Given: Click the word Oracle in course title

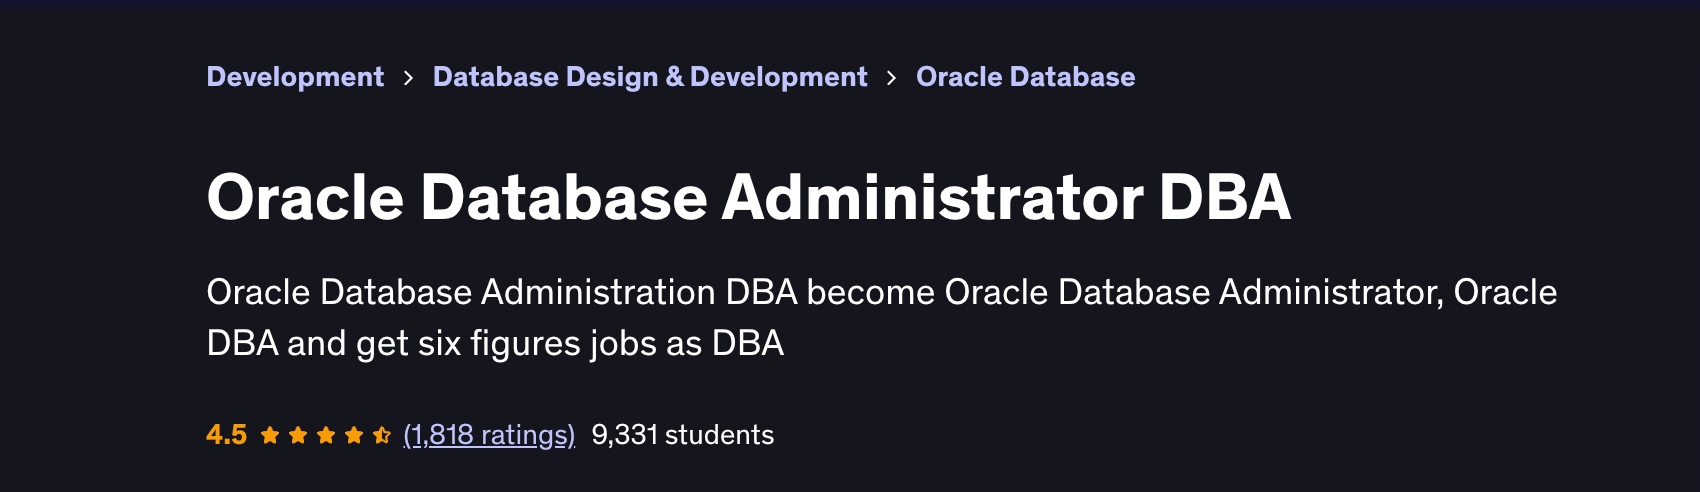Looking at the screenshot, I should coord(305,197).
